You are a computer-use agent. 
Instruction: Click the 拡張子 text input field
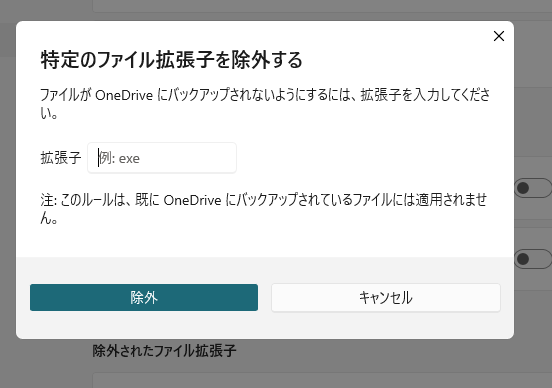pos(162,158)
